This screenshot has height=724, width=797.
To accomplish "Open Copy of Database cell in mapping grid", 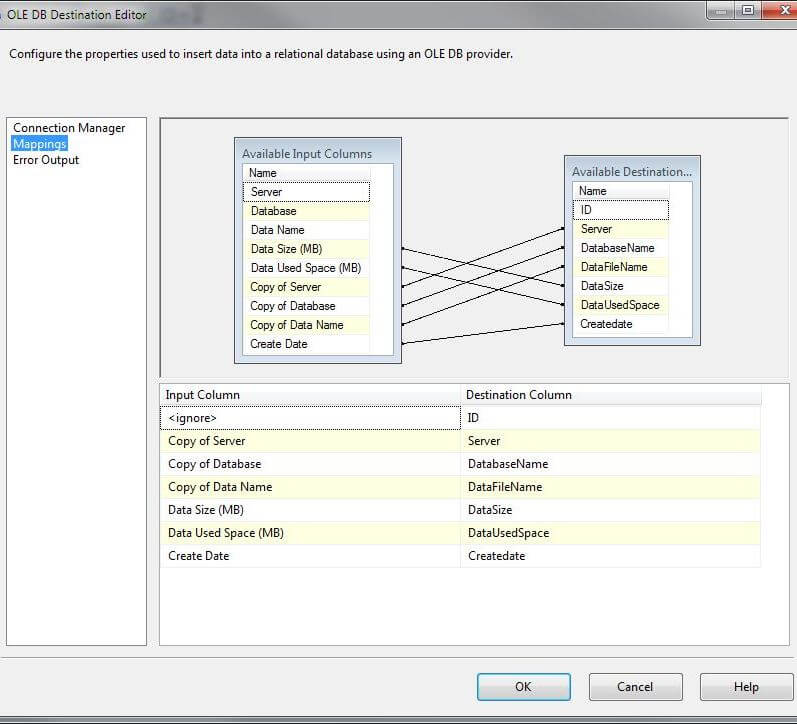I will point(310,464).
